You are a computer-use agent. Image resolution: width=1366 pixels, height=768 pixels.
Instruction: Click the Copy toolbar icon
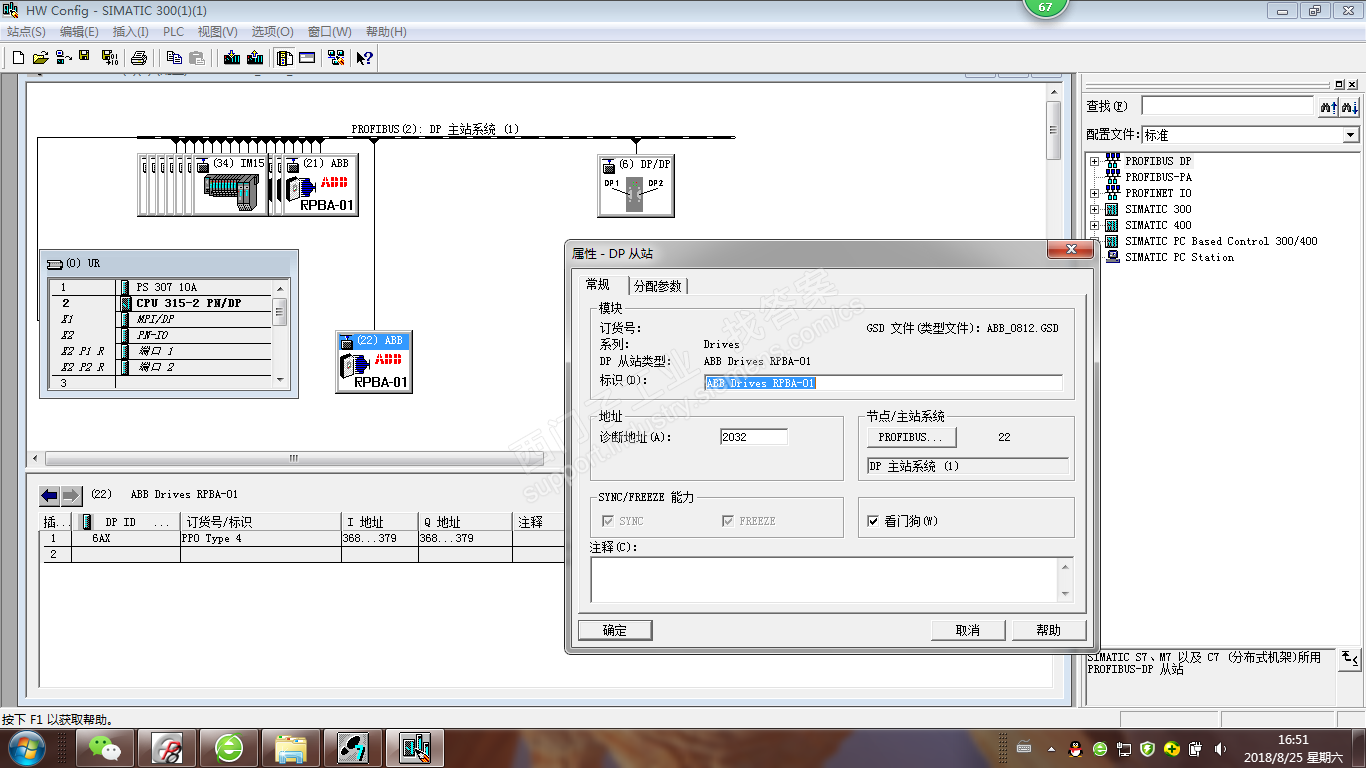click(x=174, y=58)
